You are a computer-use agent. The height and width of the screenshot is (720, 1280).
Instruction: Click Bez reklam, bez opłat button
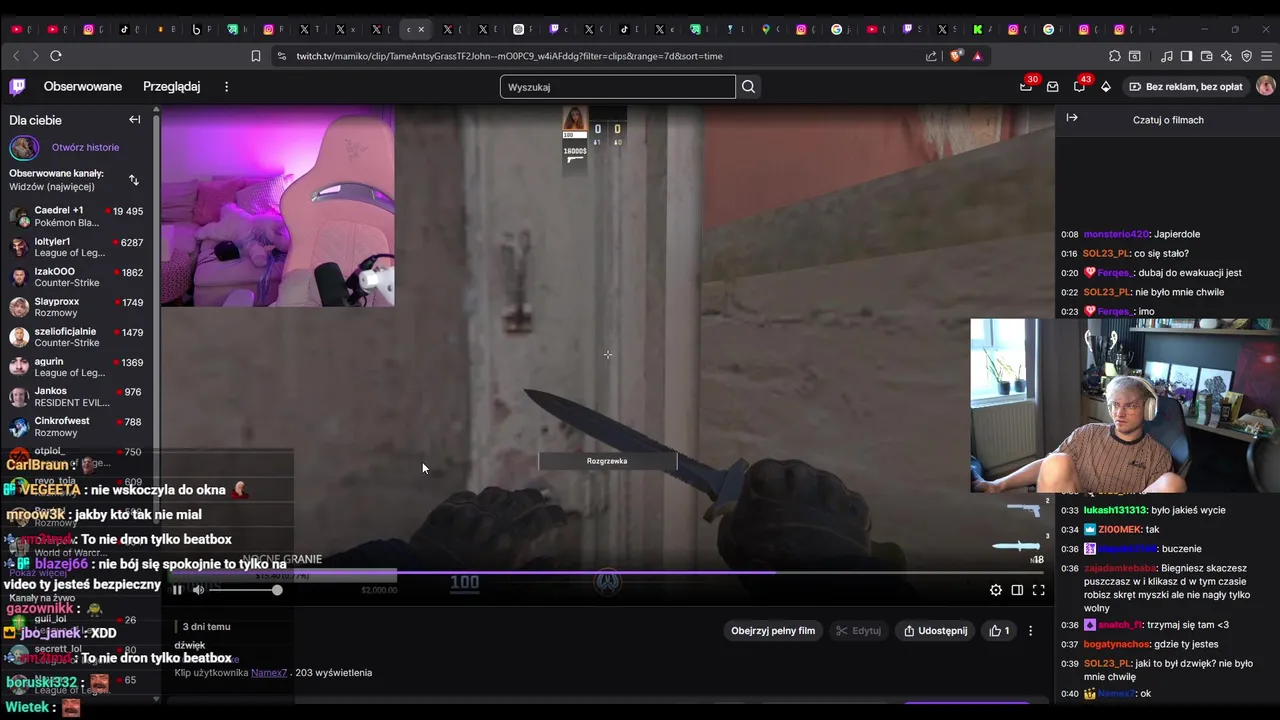1185,87
